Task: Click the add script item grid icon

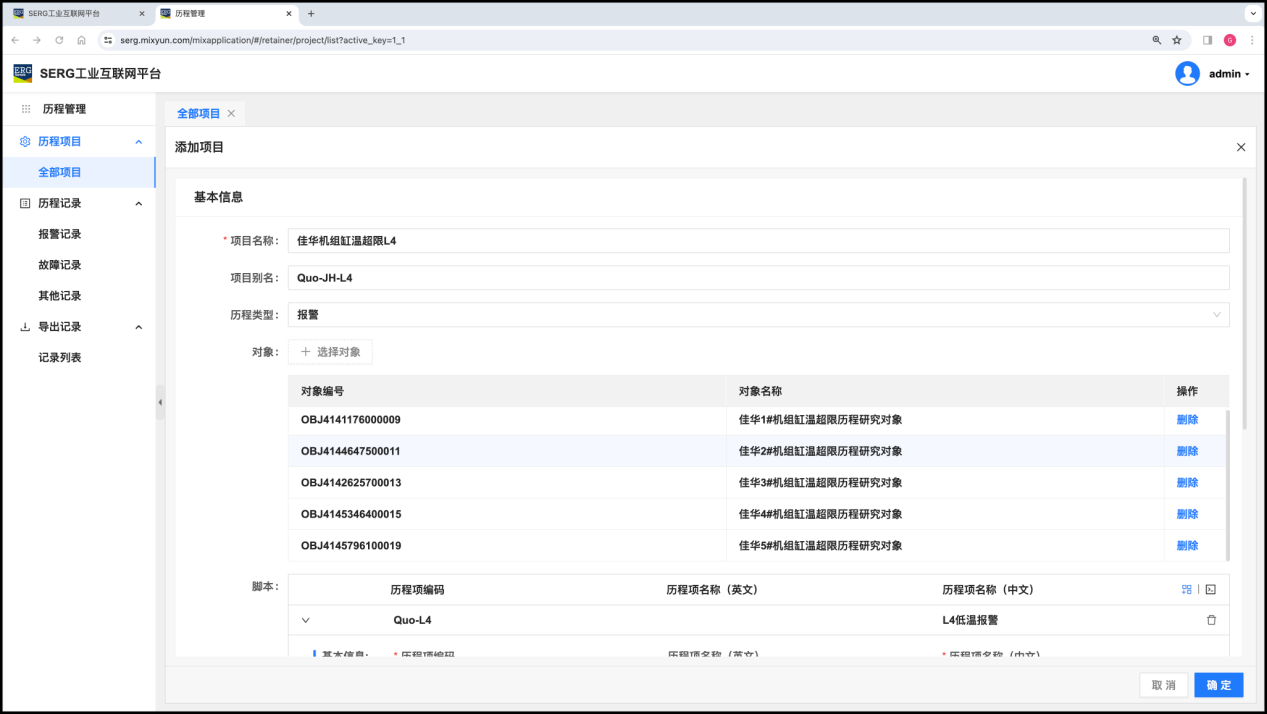Action: [x=1187, y=590]
